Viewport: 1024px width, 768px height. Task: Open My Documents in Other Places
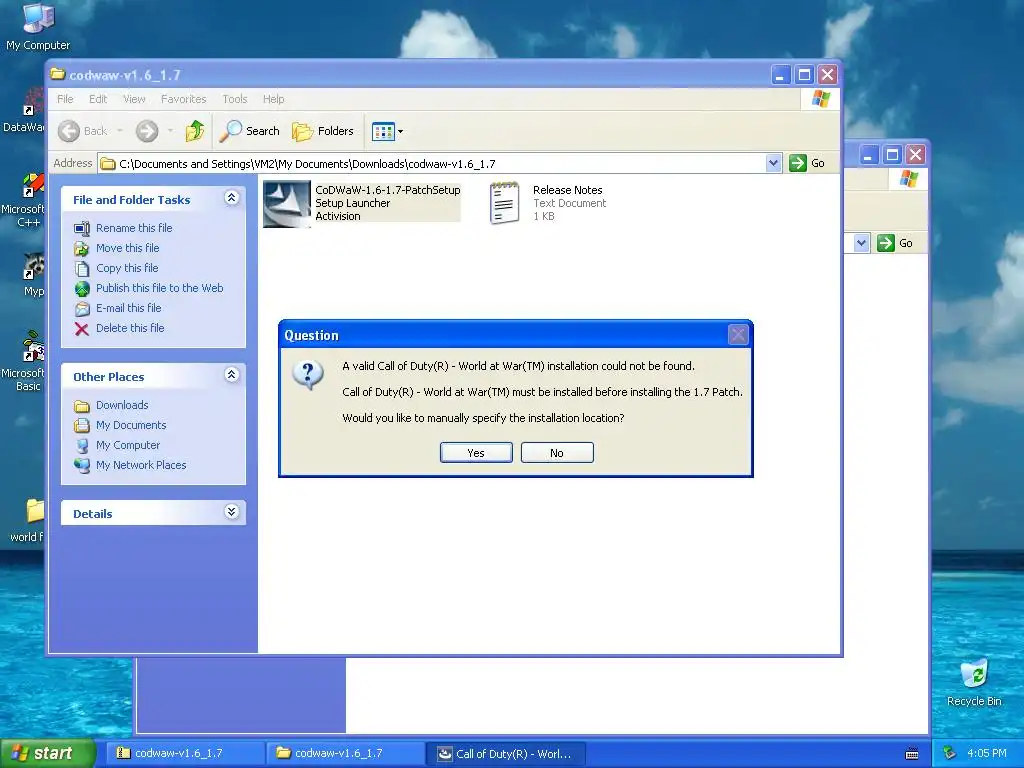[131, 425]
